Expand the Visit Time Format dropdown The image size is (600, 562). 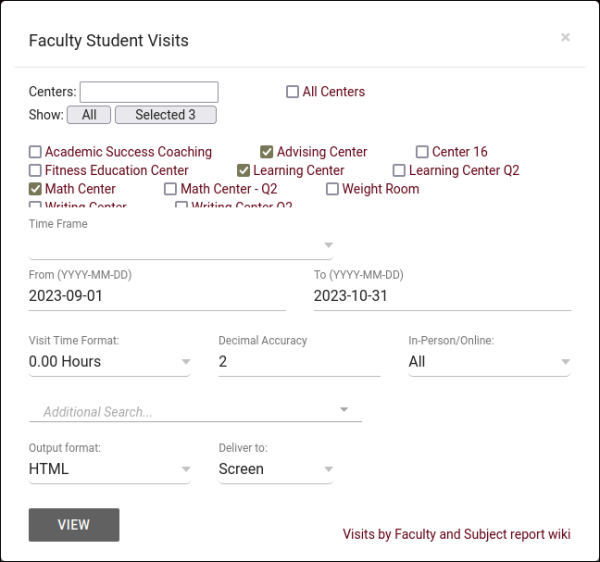pyautogui.click(x=109, y=362)
